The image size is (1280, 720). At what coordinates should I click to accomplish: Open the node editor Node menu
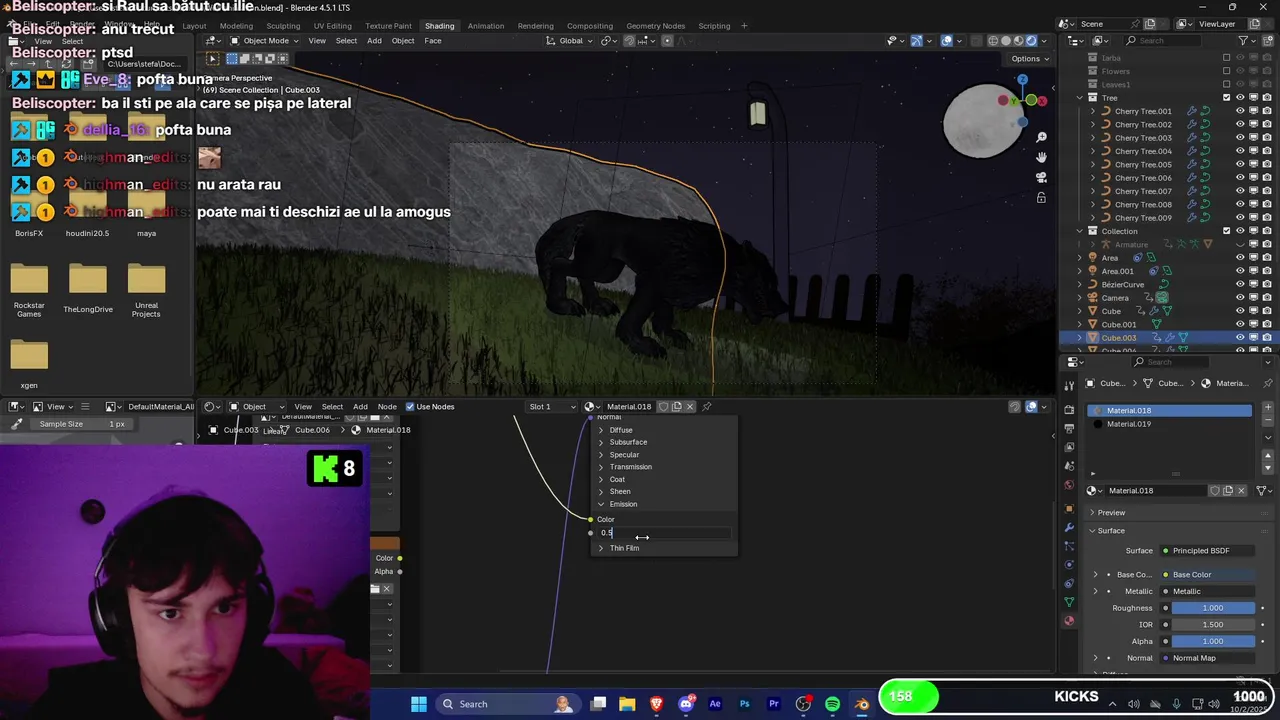[x=387, y=407]
